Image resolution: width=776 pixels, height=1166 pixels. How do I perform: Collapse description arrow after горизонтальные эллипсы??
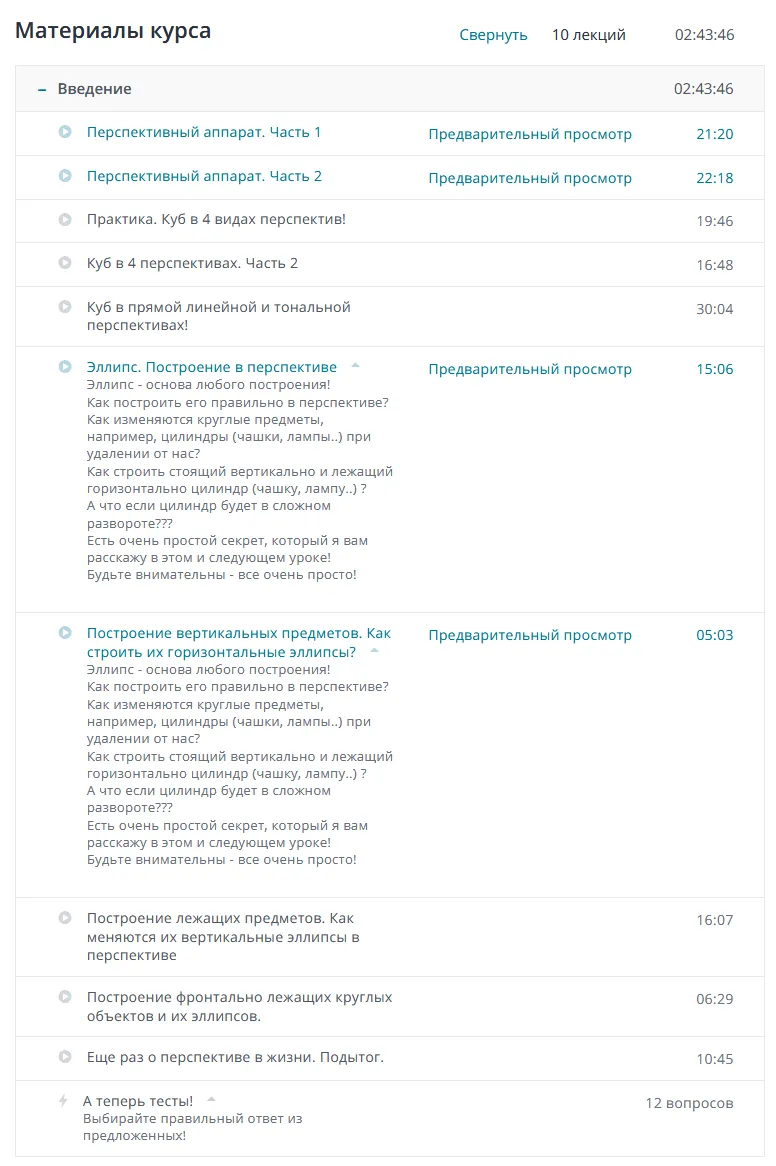tap(375, 651)
